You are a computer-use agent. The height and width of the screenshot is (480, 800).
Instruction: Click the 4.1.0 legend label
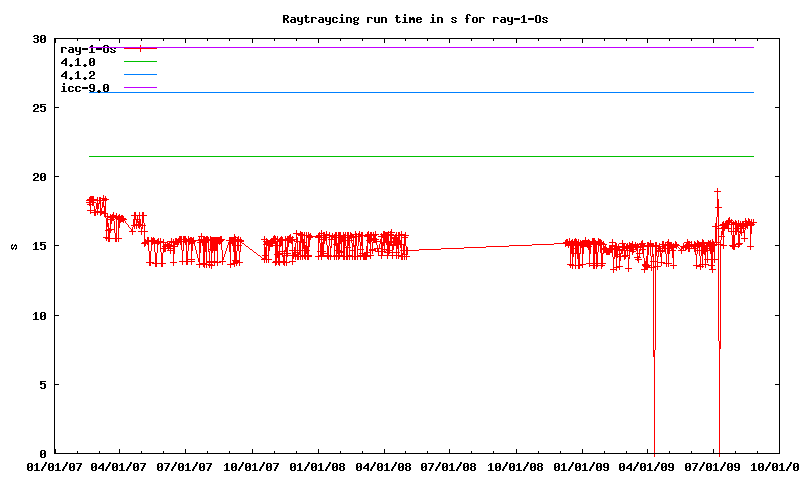click(78, 62)
